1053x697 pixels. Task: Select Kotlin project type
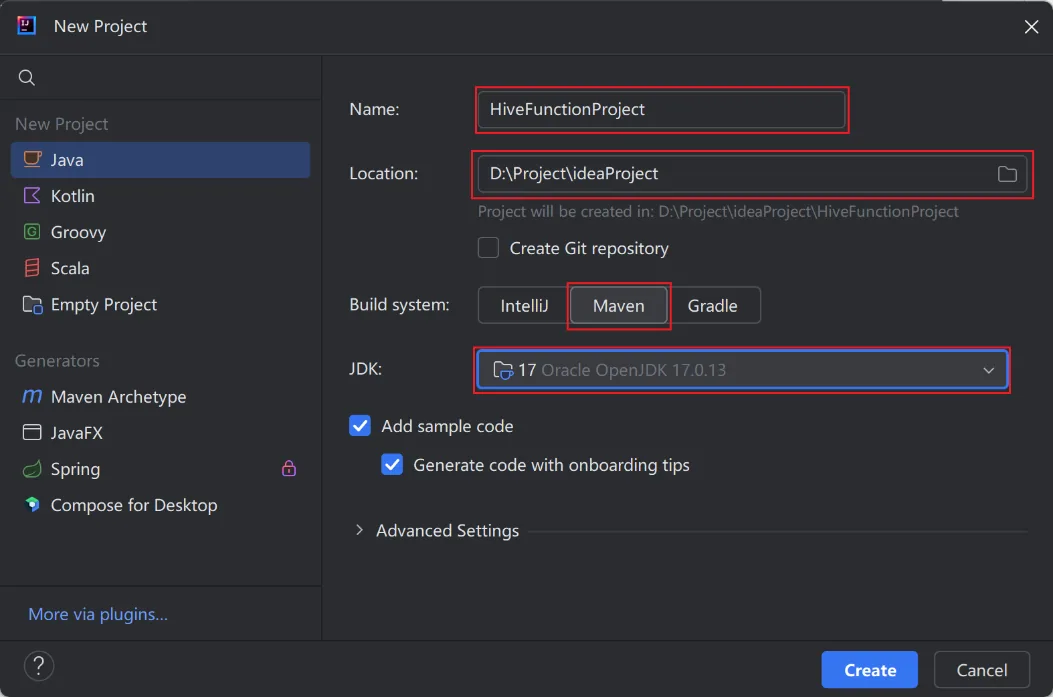(x=161, y=196)
